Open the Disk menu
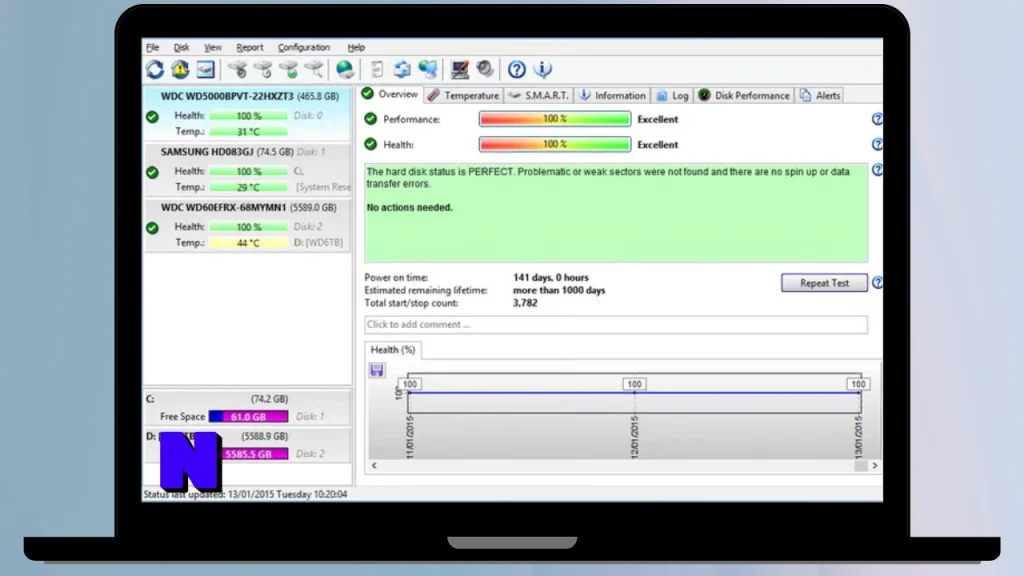1024x576 pixels. pos(181,47)
